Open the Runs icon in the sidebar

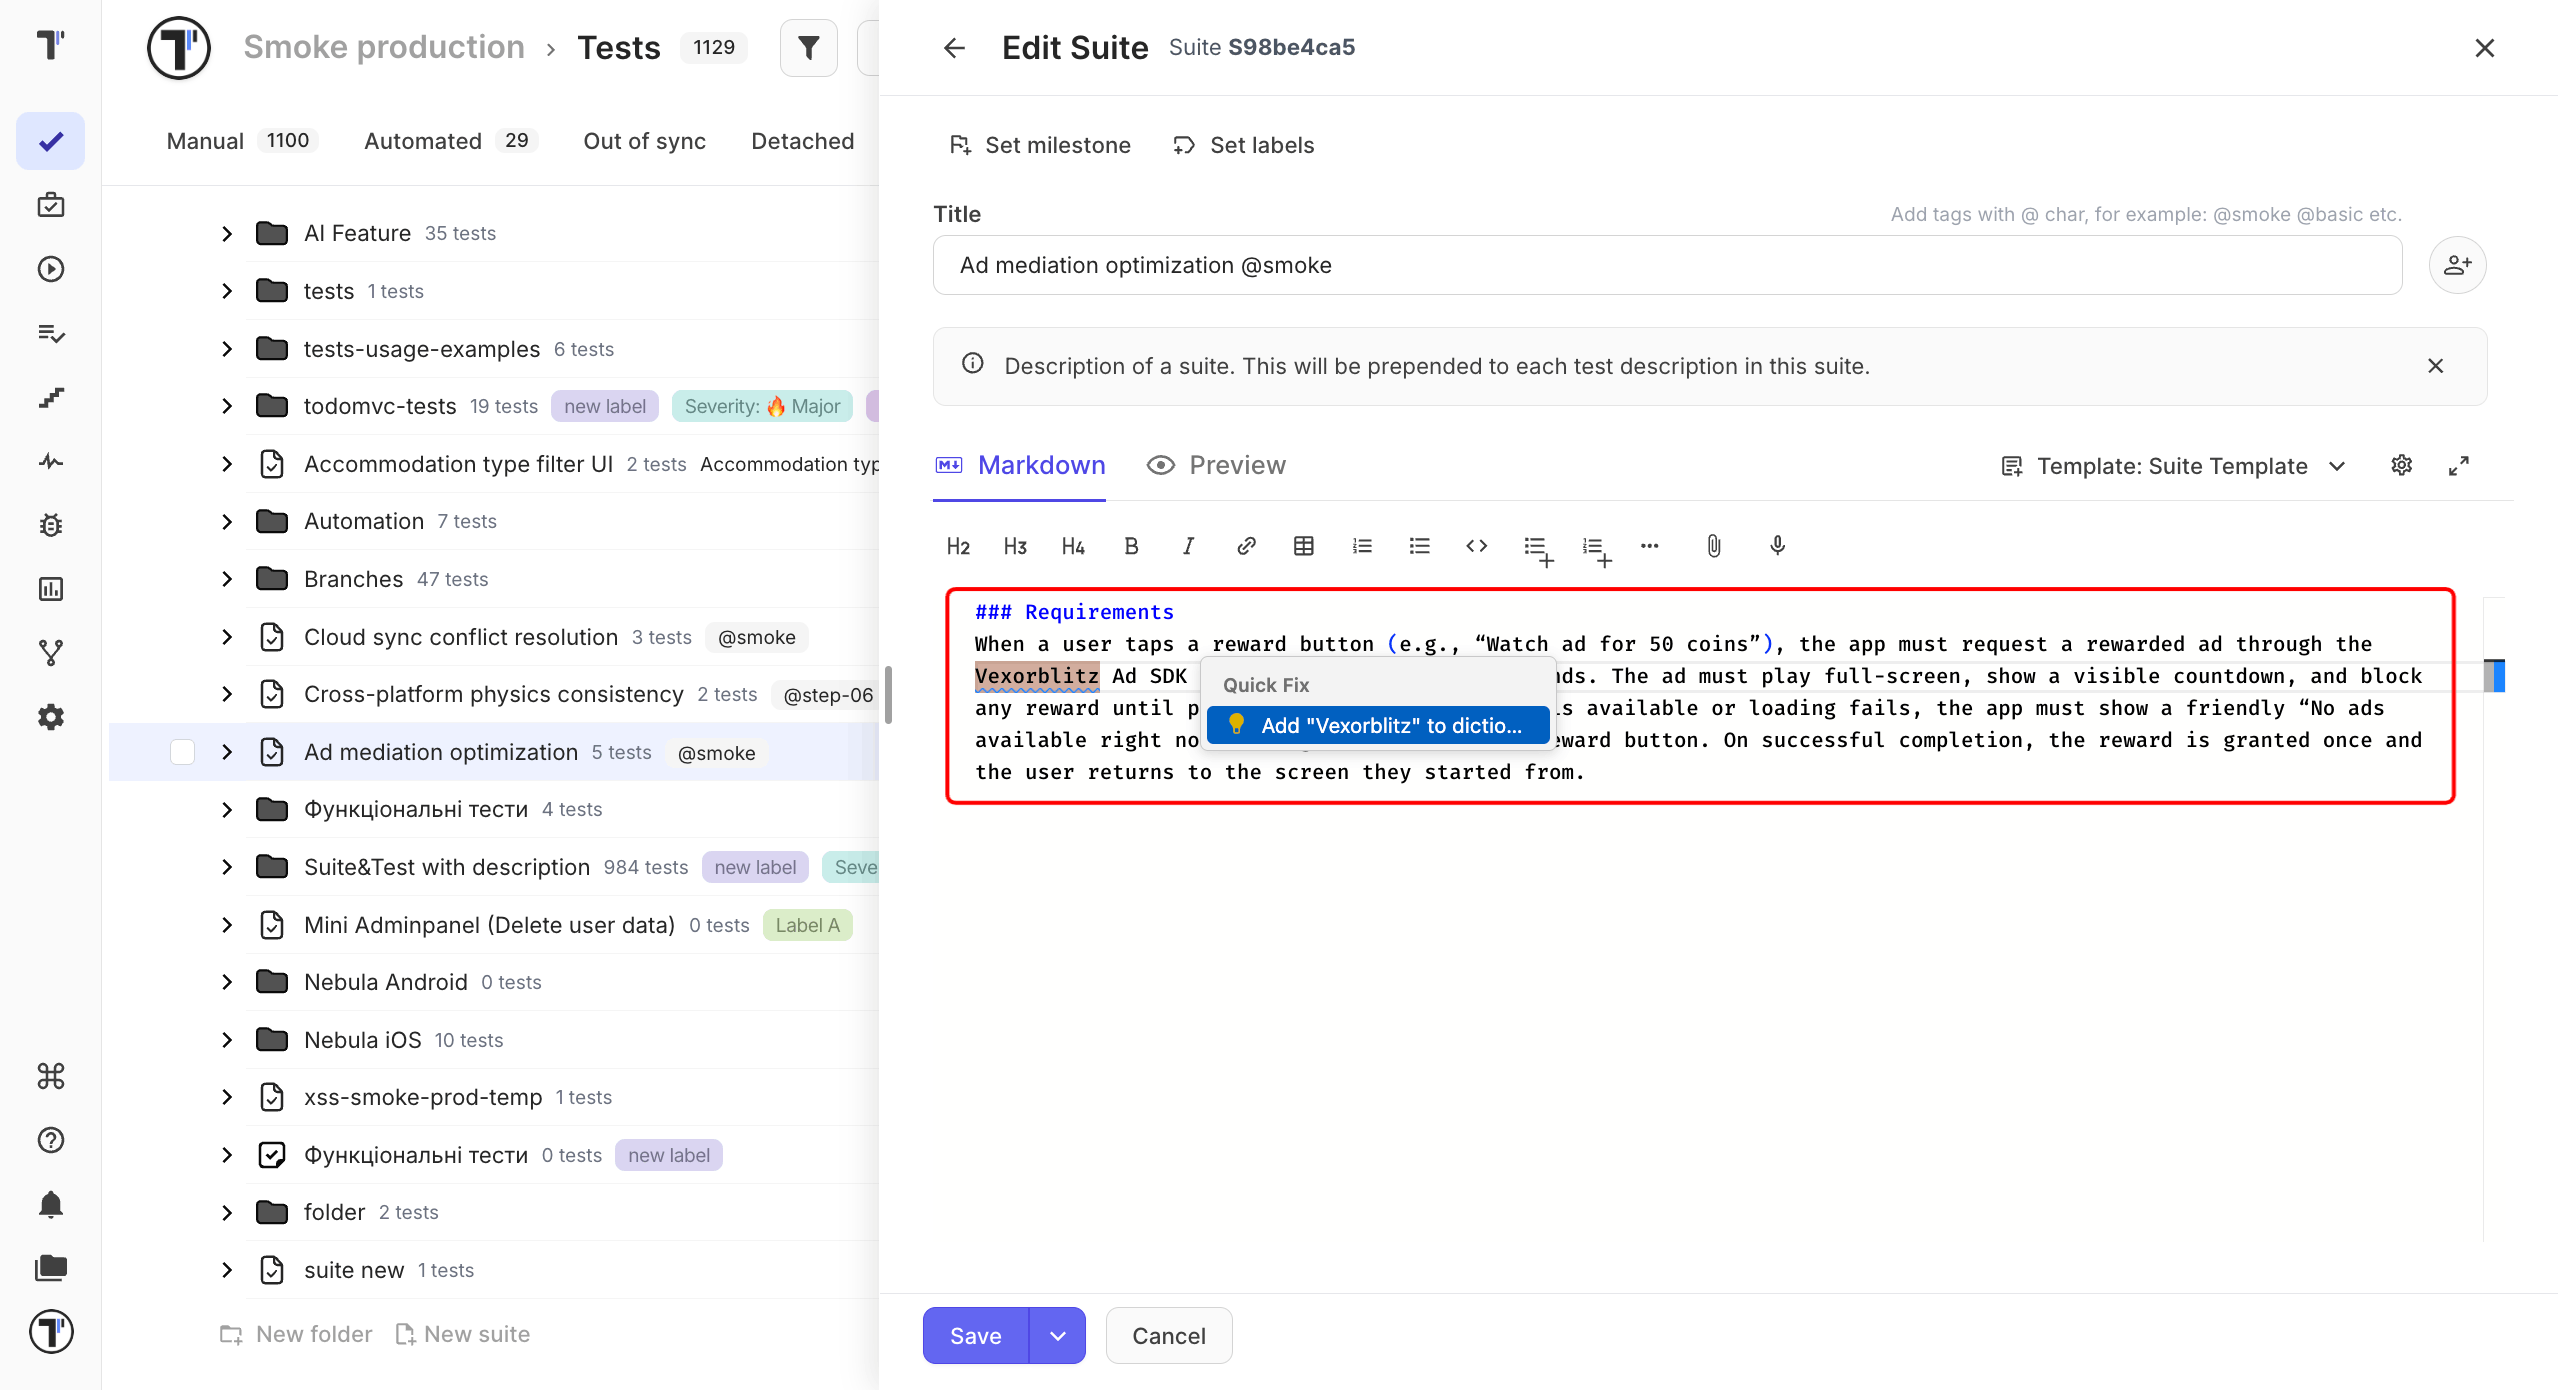[x=51, y=269]
